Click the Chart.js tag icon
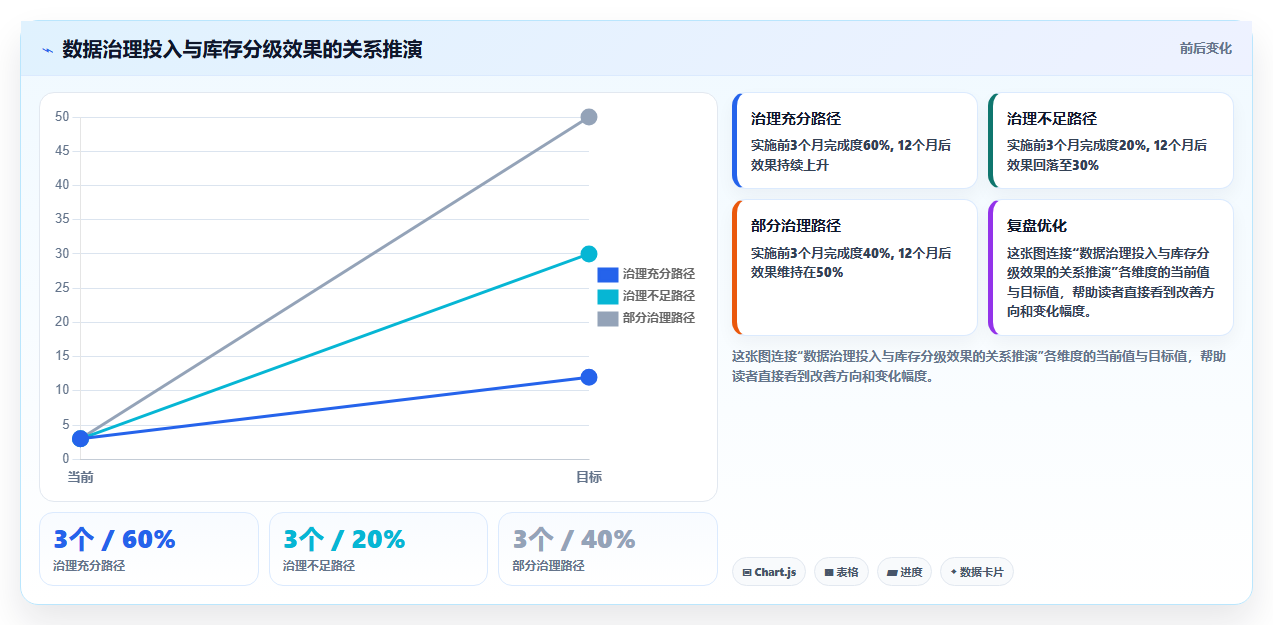1273x625 pixels. tap(747, 573)
